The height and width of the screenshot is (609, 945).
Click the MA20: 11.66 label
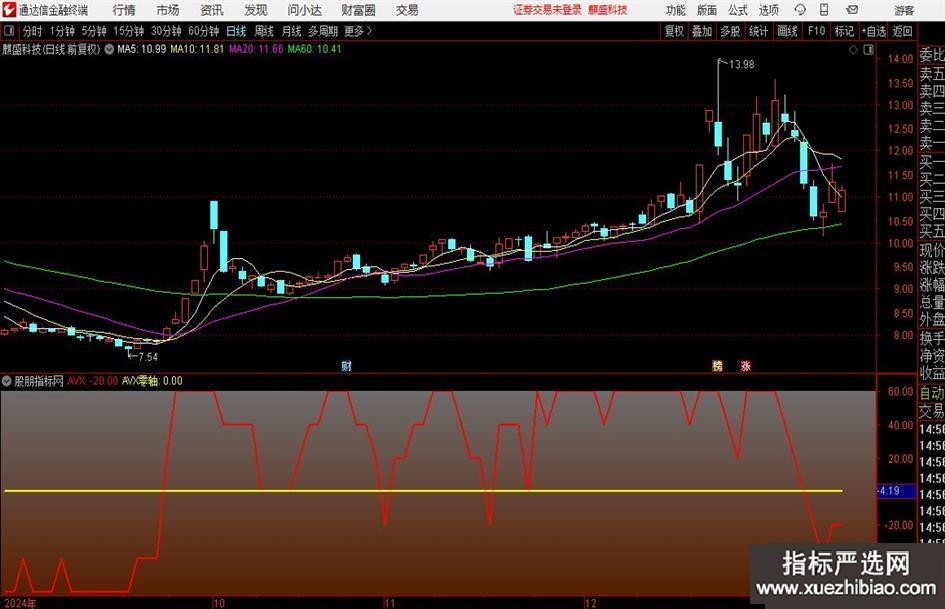(x=256, y=49)
